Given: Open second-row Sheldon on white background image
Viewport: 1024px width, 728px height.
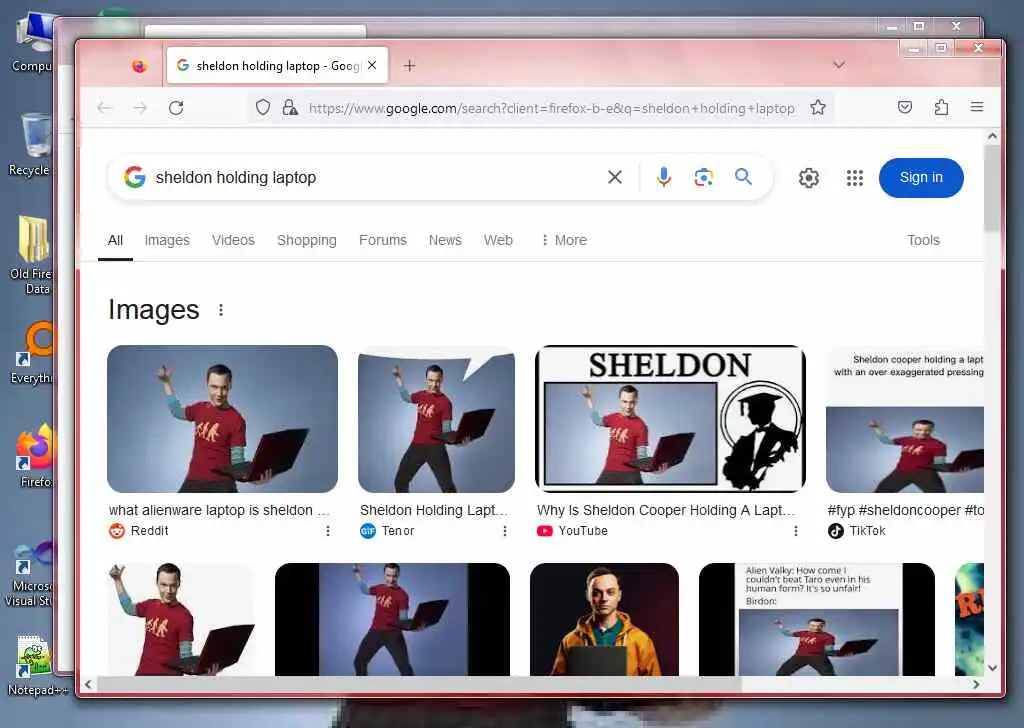Looking at the screenshot, I should coord(182,619).
